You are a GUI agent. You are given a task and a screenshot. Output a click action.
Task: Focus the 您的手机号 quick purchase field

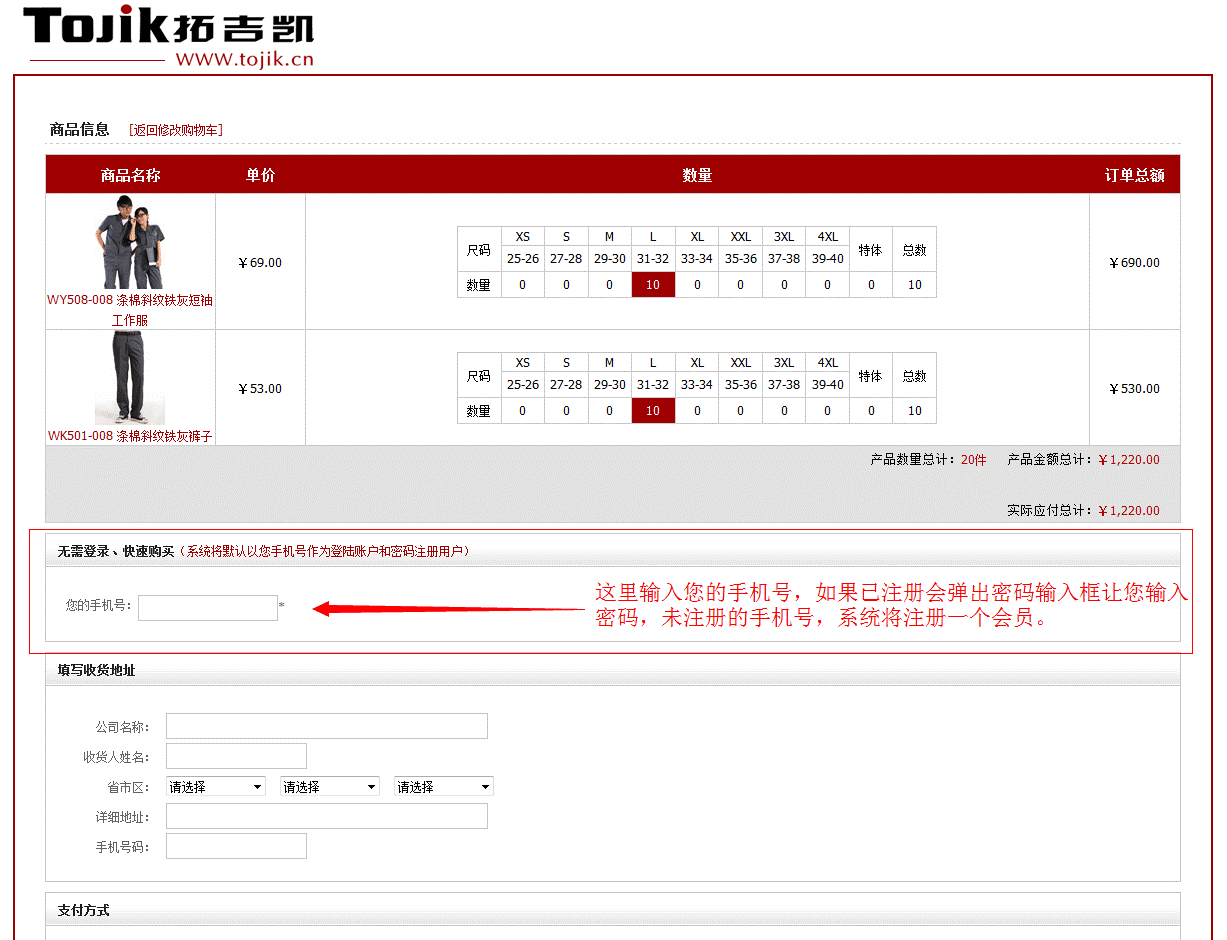208,607
